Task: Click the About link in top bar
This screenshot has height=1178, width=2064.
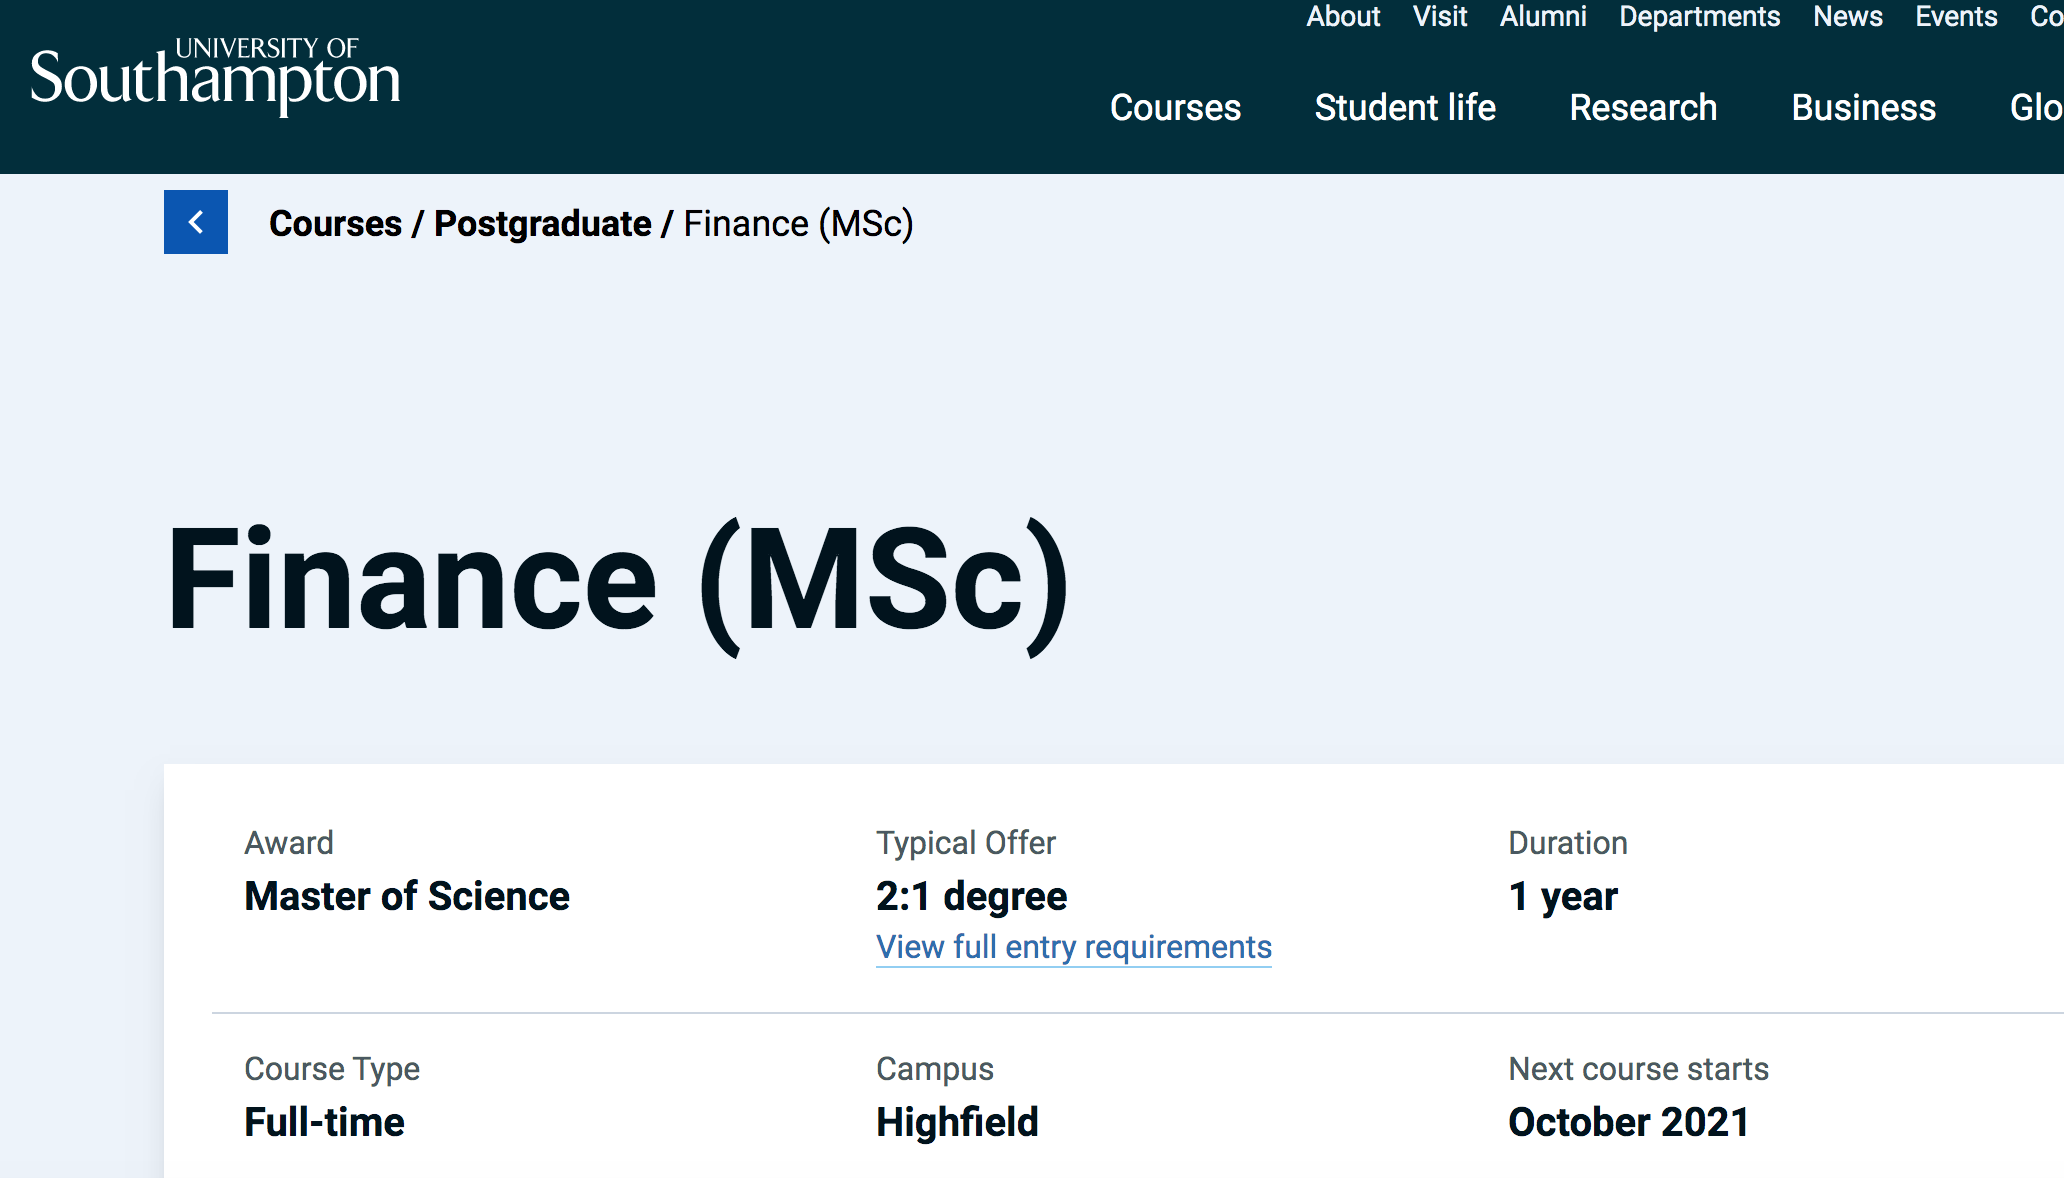Action: pyautogui.click(x=1343, y=17)
